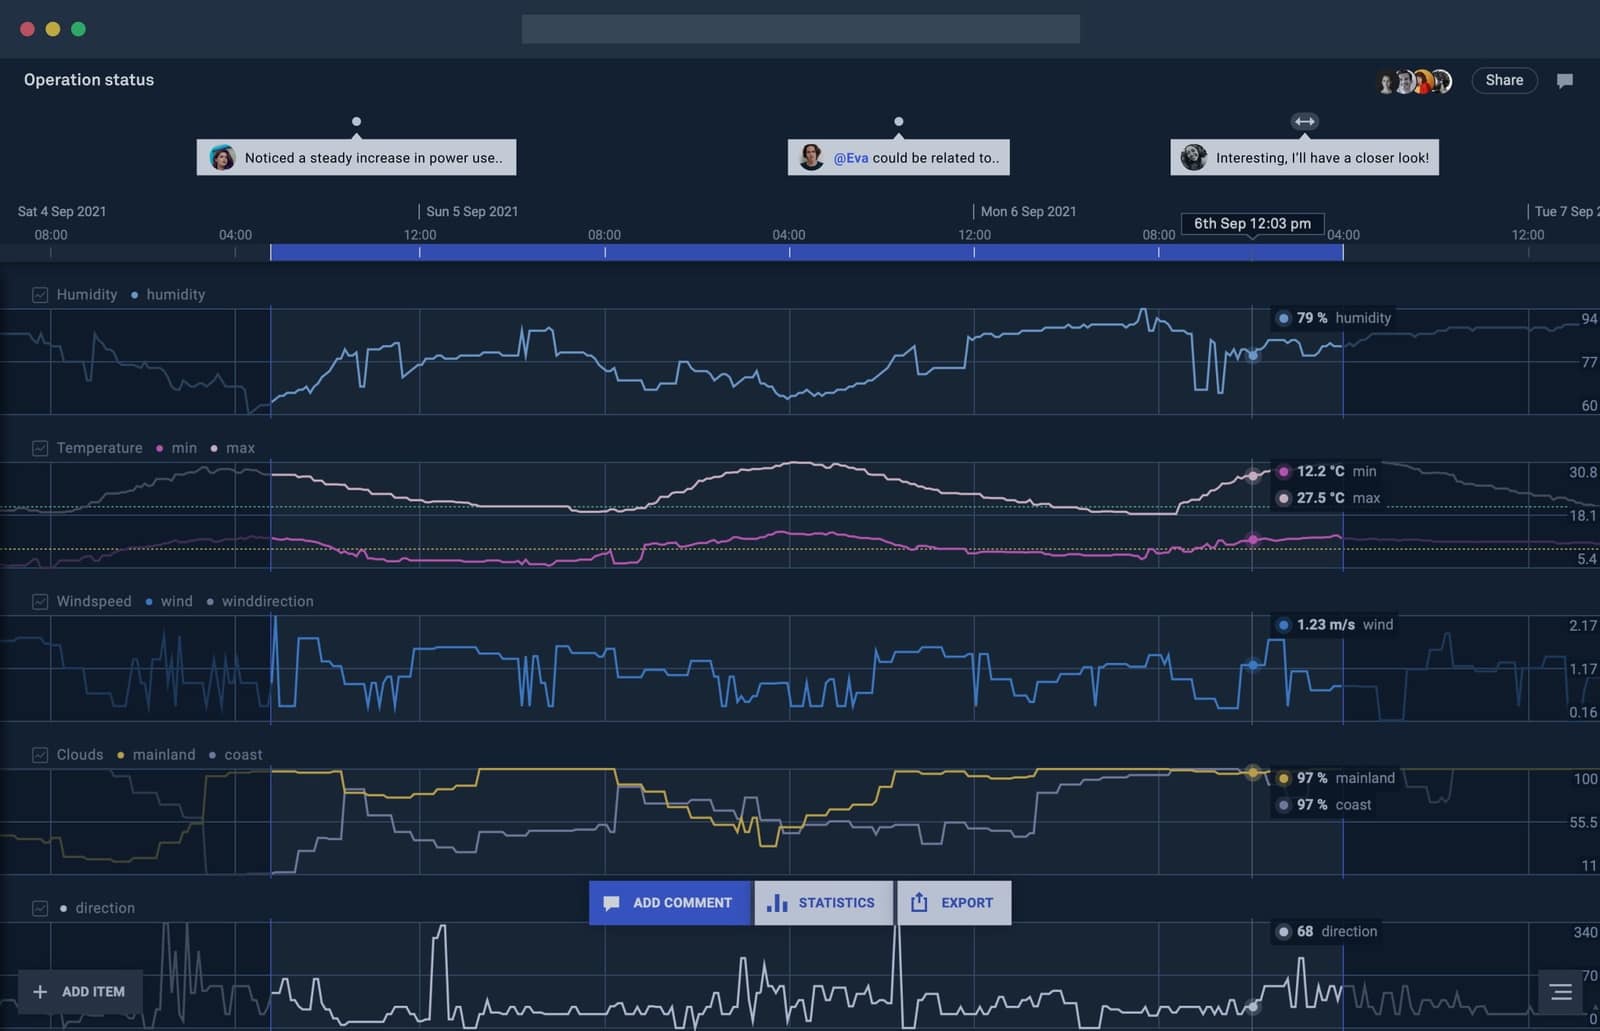1600x1031 pixels.
Task: Open the comment 'Noticed a steady increase in power use..'
Action: point(356,157)
